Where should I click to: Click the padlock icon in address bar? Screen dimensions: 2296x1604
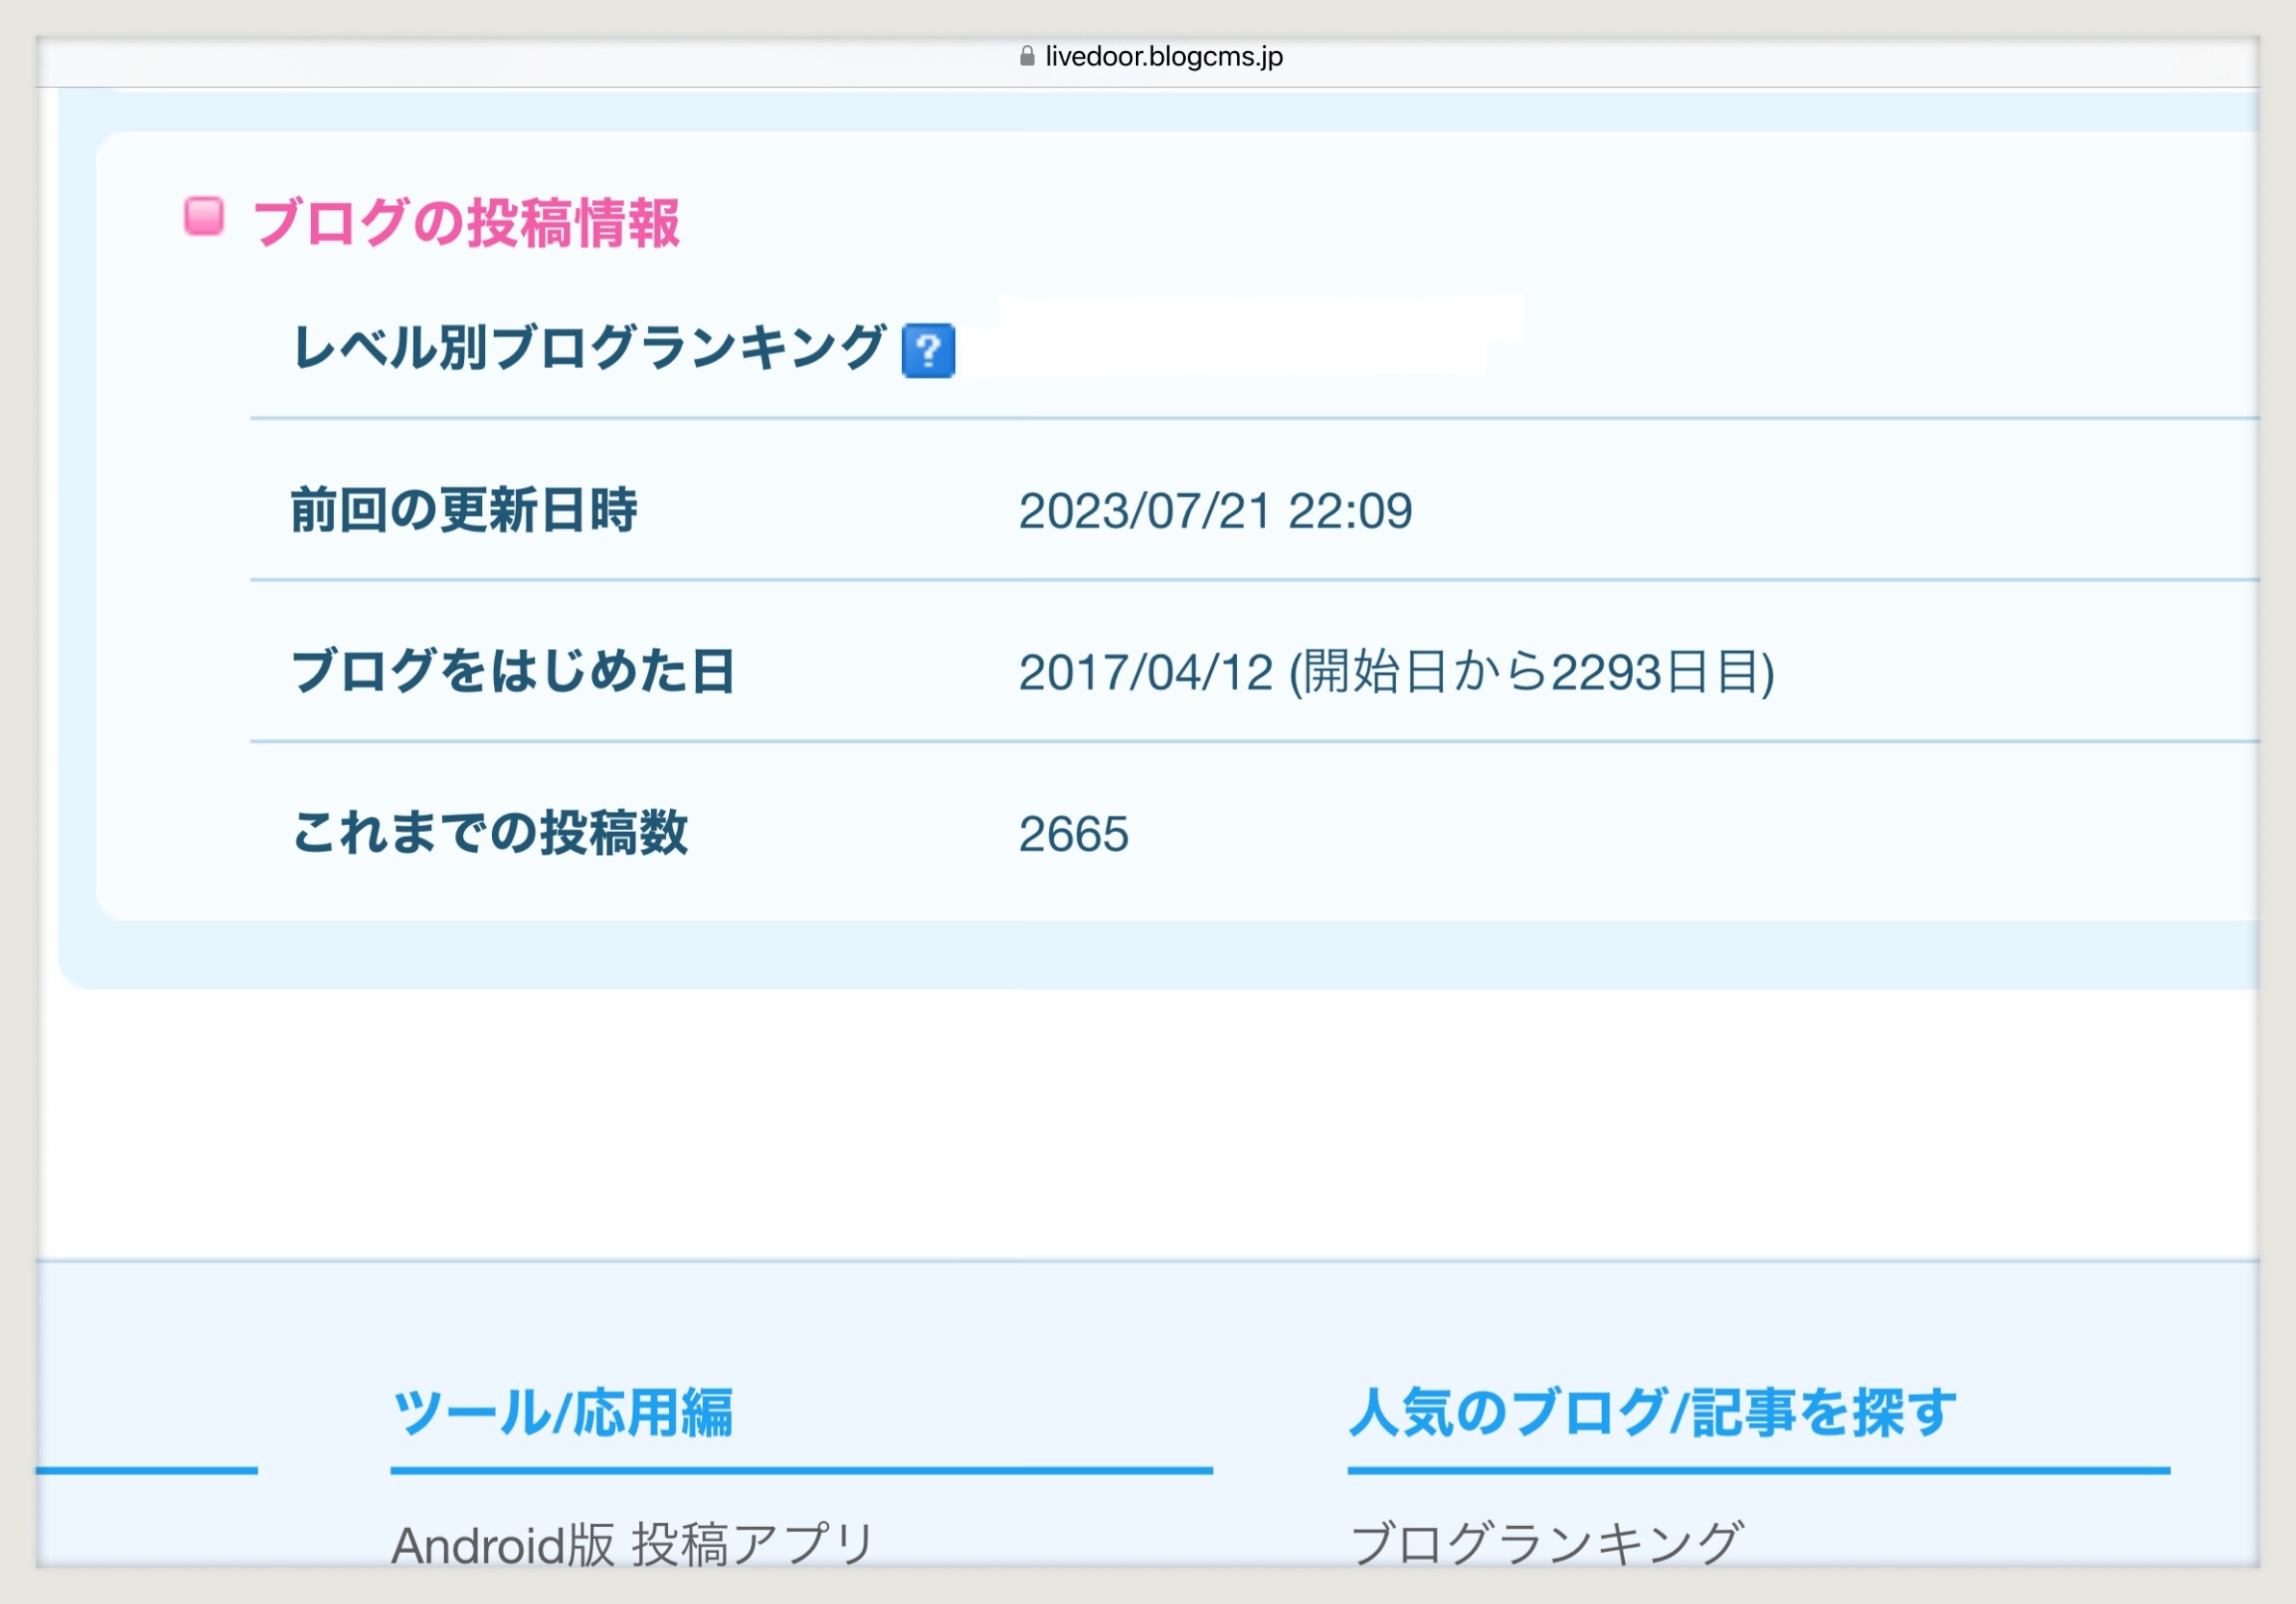[1027, 56]
